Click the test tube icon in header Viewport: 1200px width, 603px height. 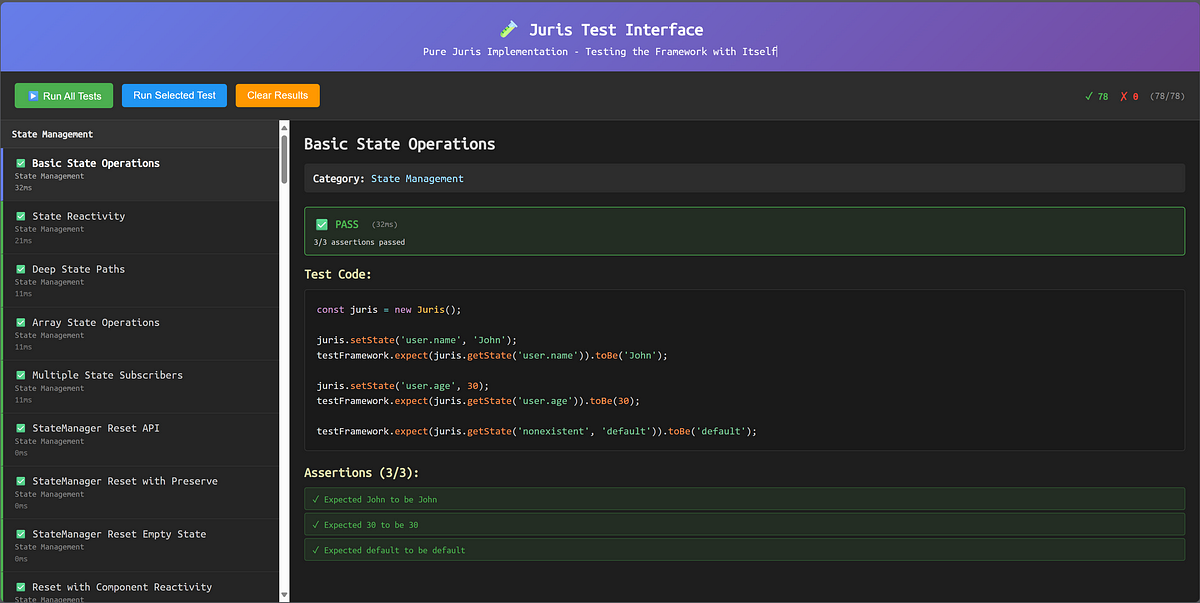(509, 30)
